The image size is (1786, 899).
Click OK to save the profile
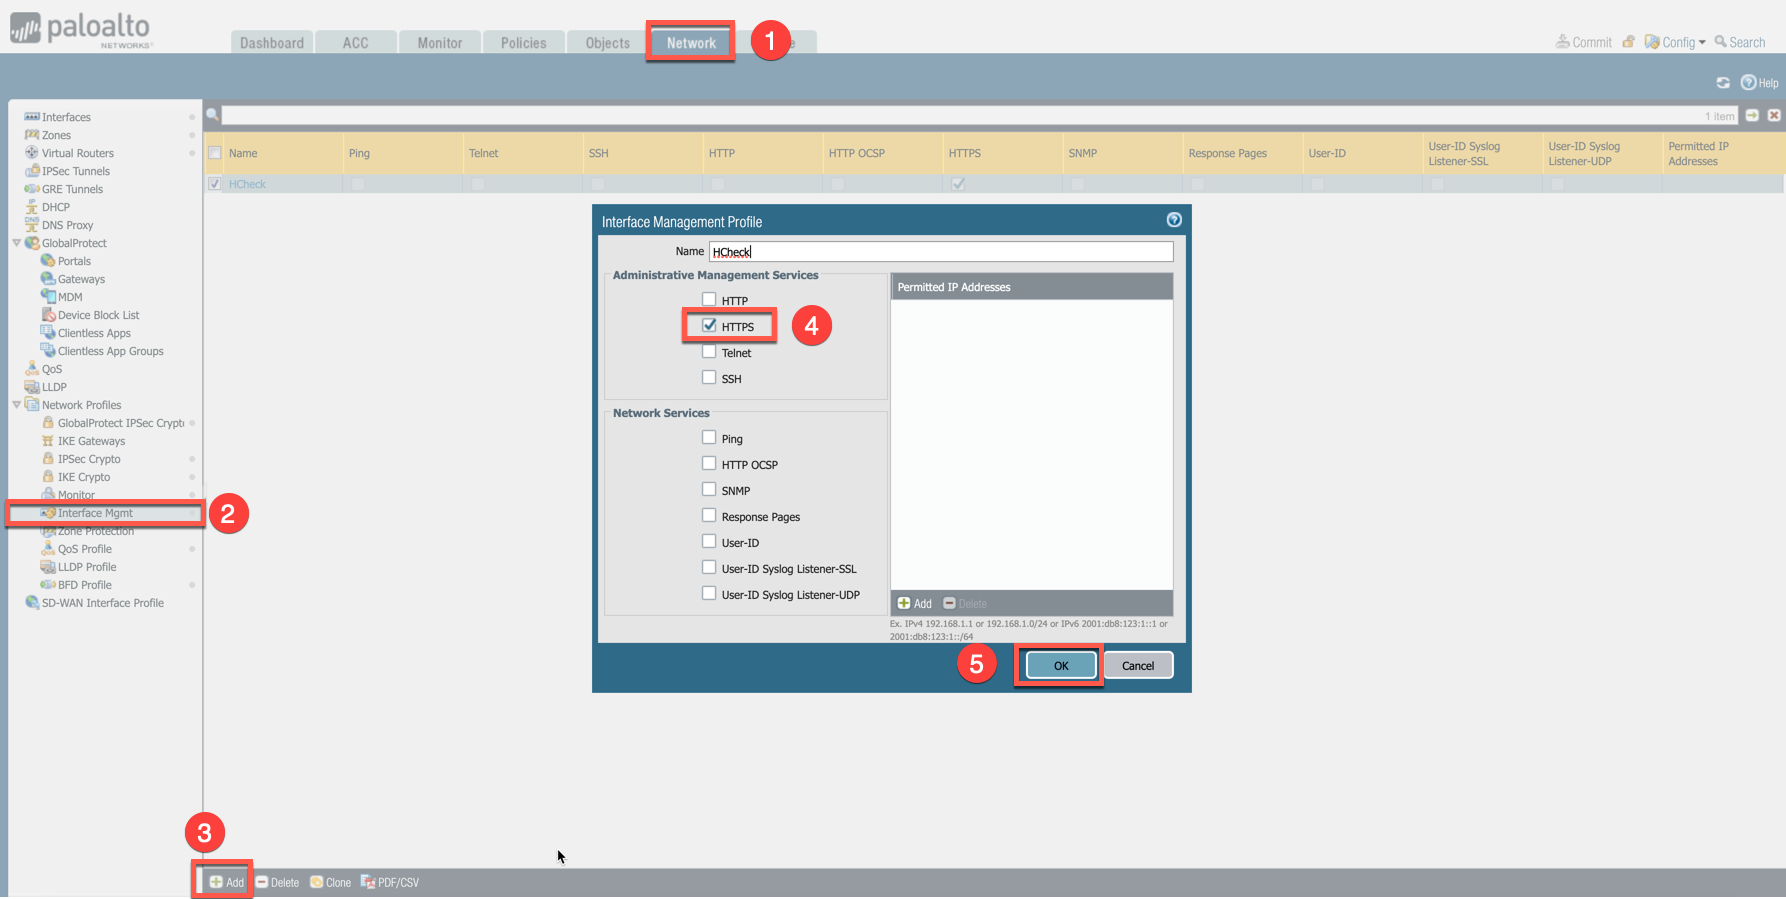pos(1060,666)
